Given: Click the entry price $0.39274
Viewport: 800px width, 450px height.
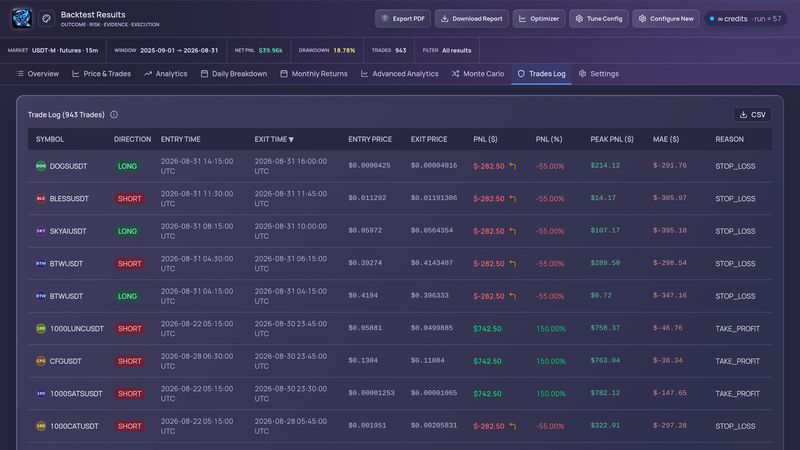Looking at the screenshot, I should [365, 263].
